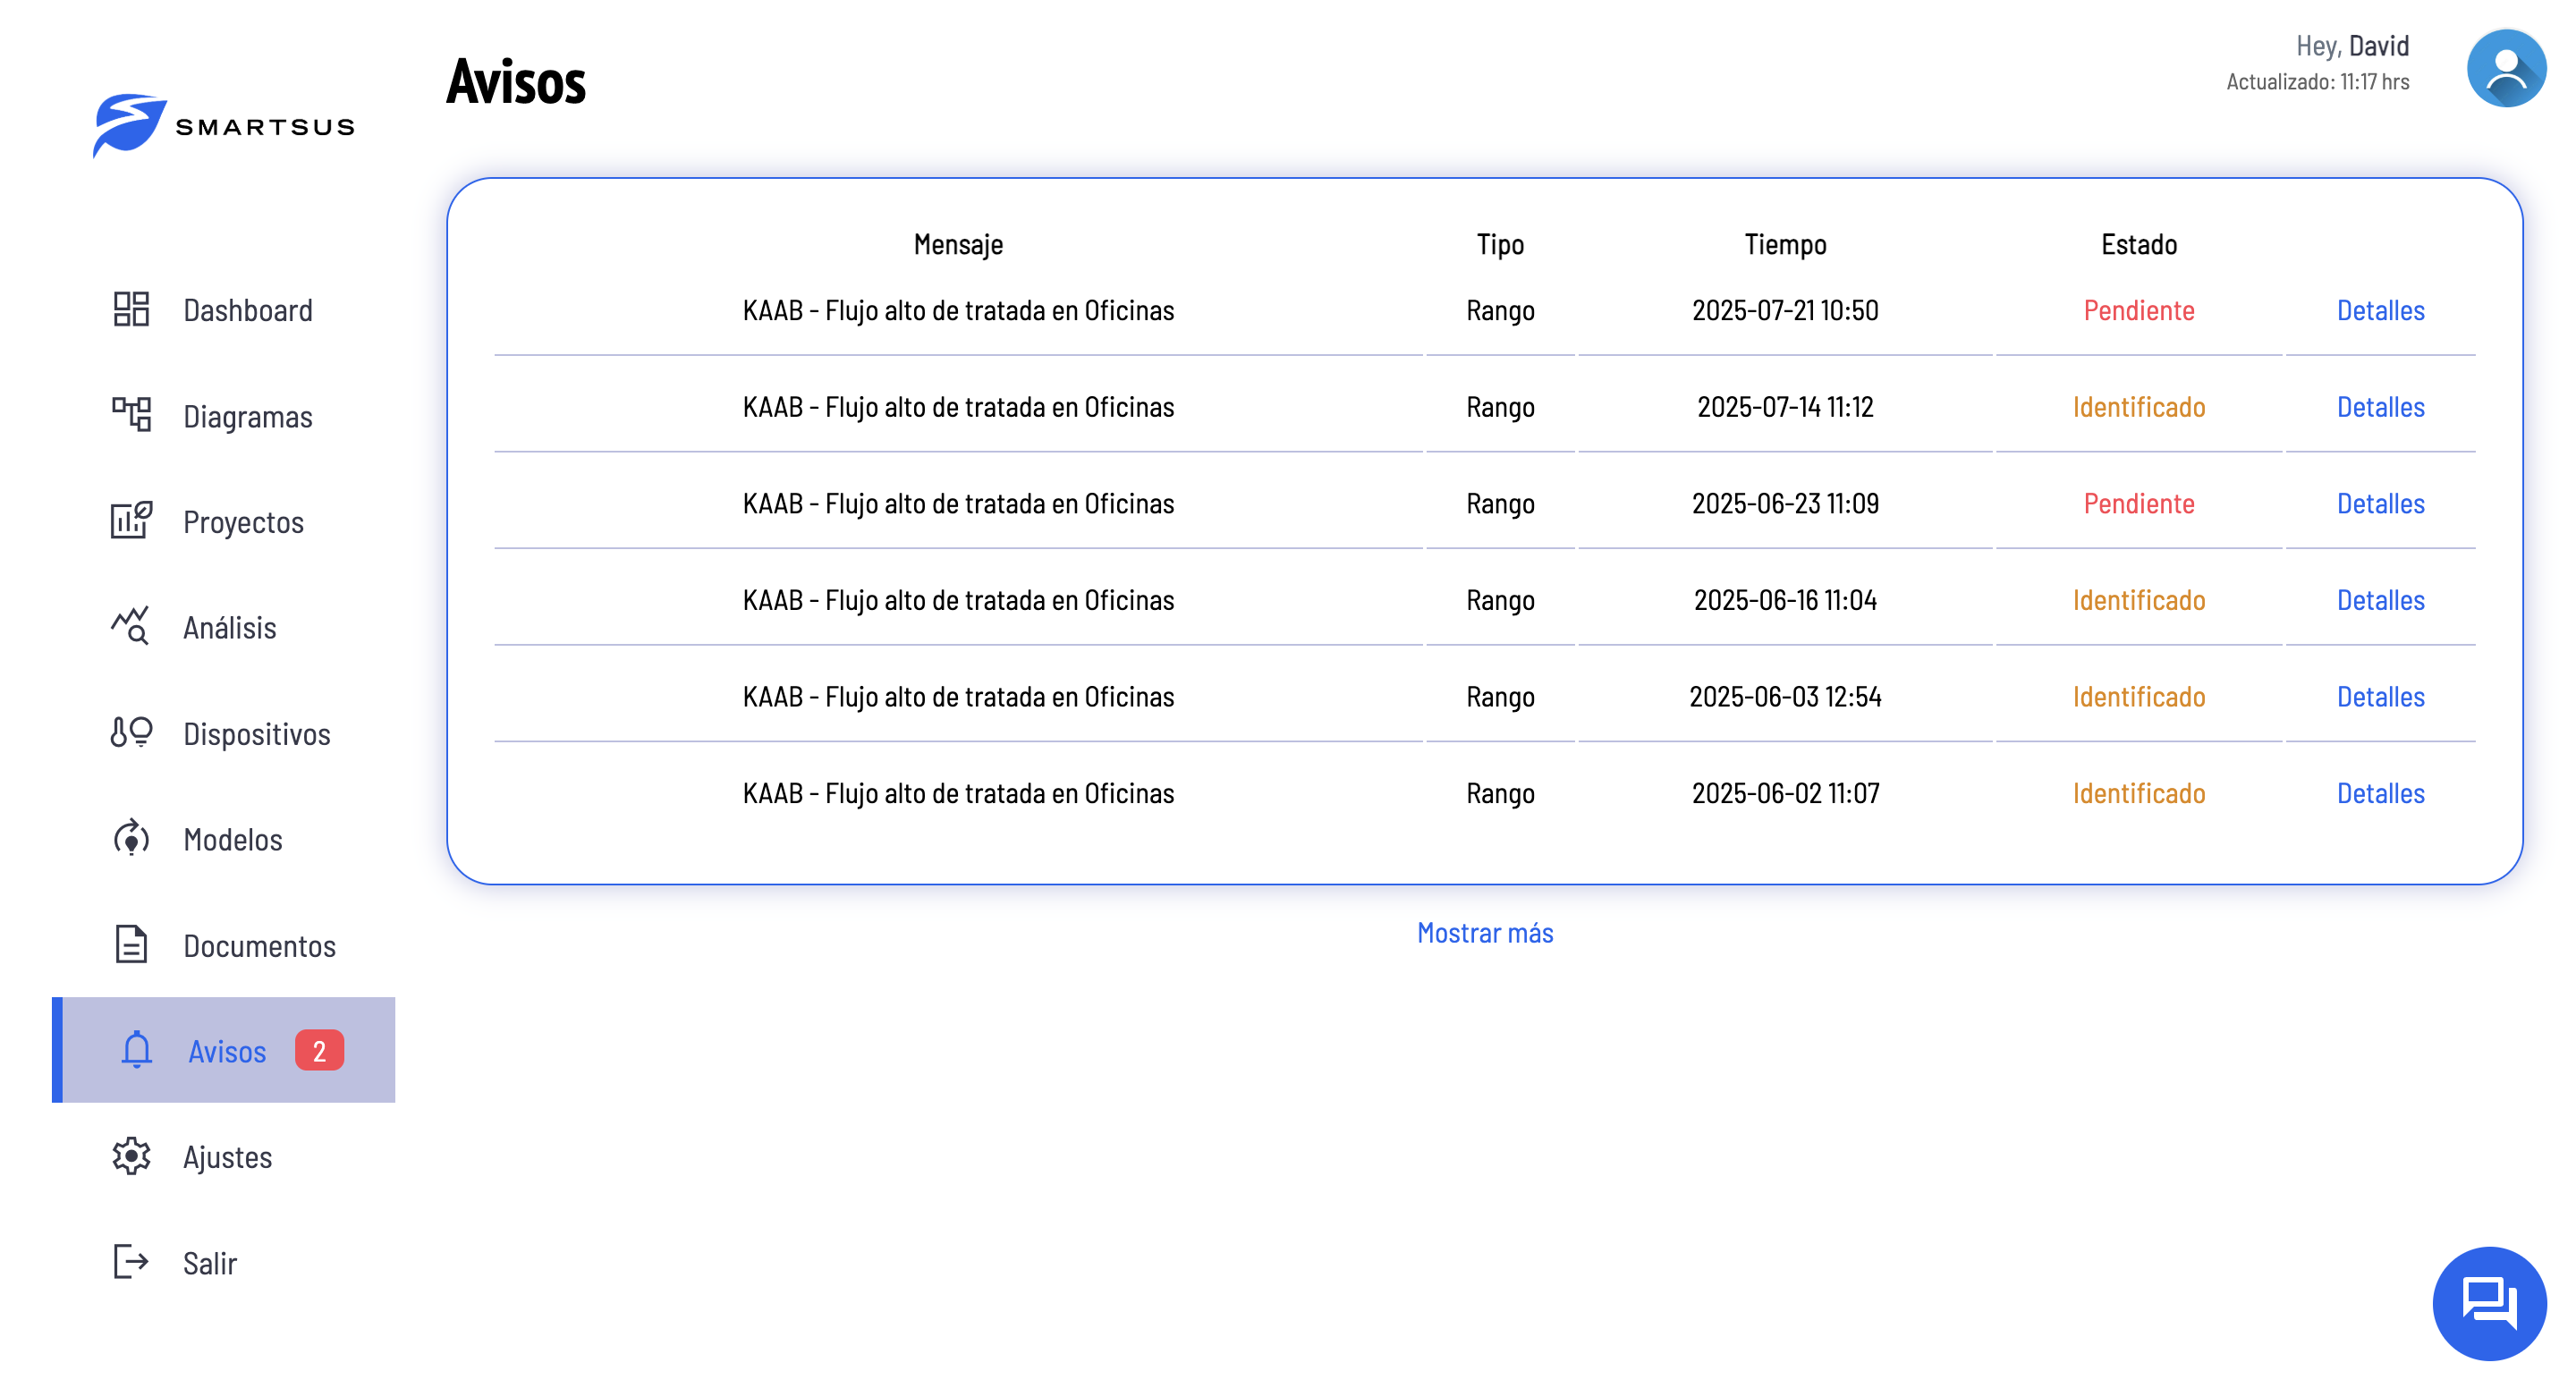The width and height of the screenshot is (2576, 1388).
Task: View Detalles for the 2025-06-02 11:07 alert
Action: (x=2380, y=794)
